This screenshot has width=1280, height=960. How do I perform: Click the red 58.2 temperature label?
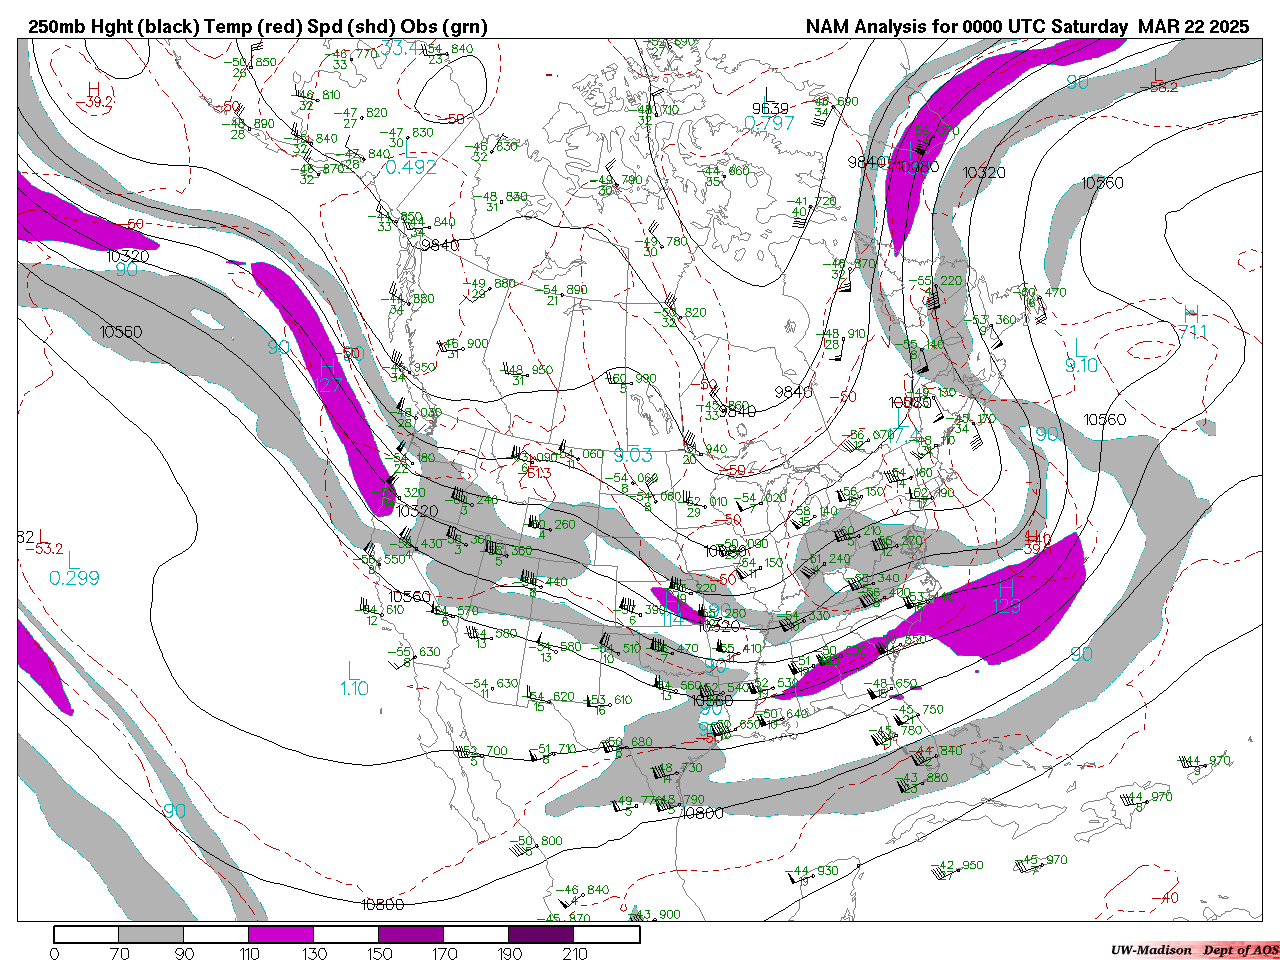(1163, 87)
